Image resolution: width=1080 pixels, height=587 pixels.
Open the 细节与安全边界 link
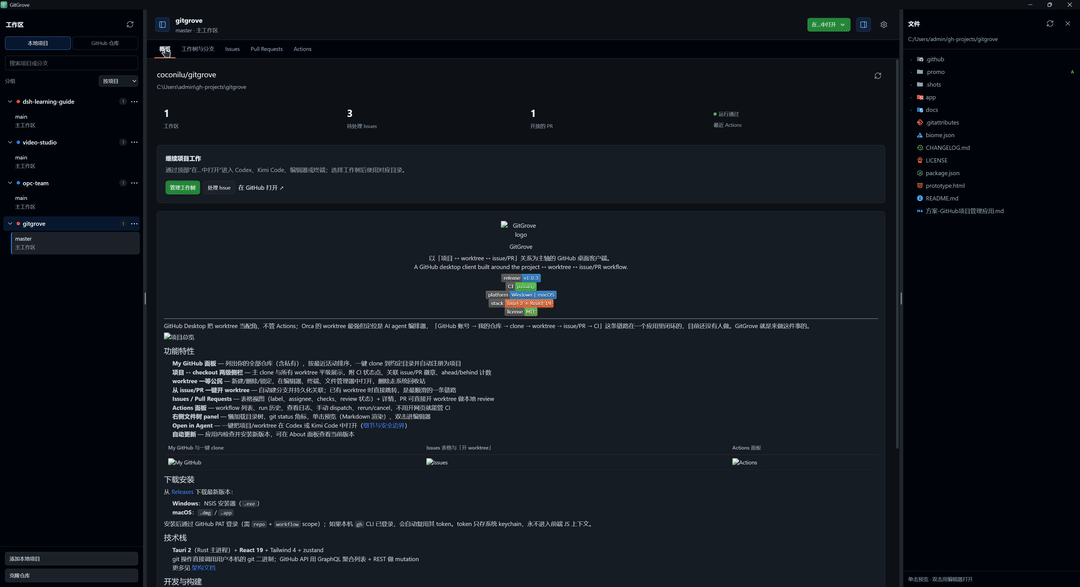click(384, 426)
